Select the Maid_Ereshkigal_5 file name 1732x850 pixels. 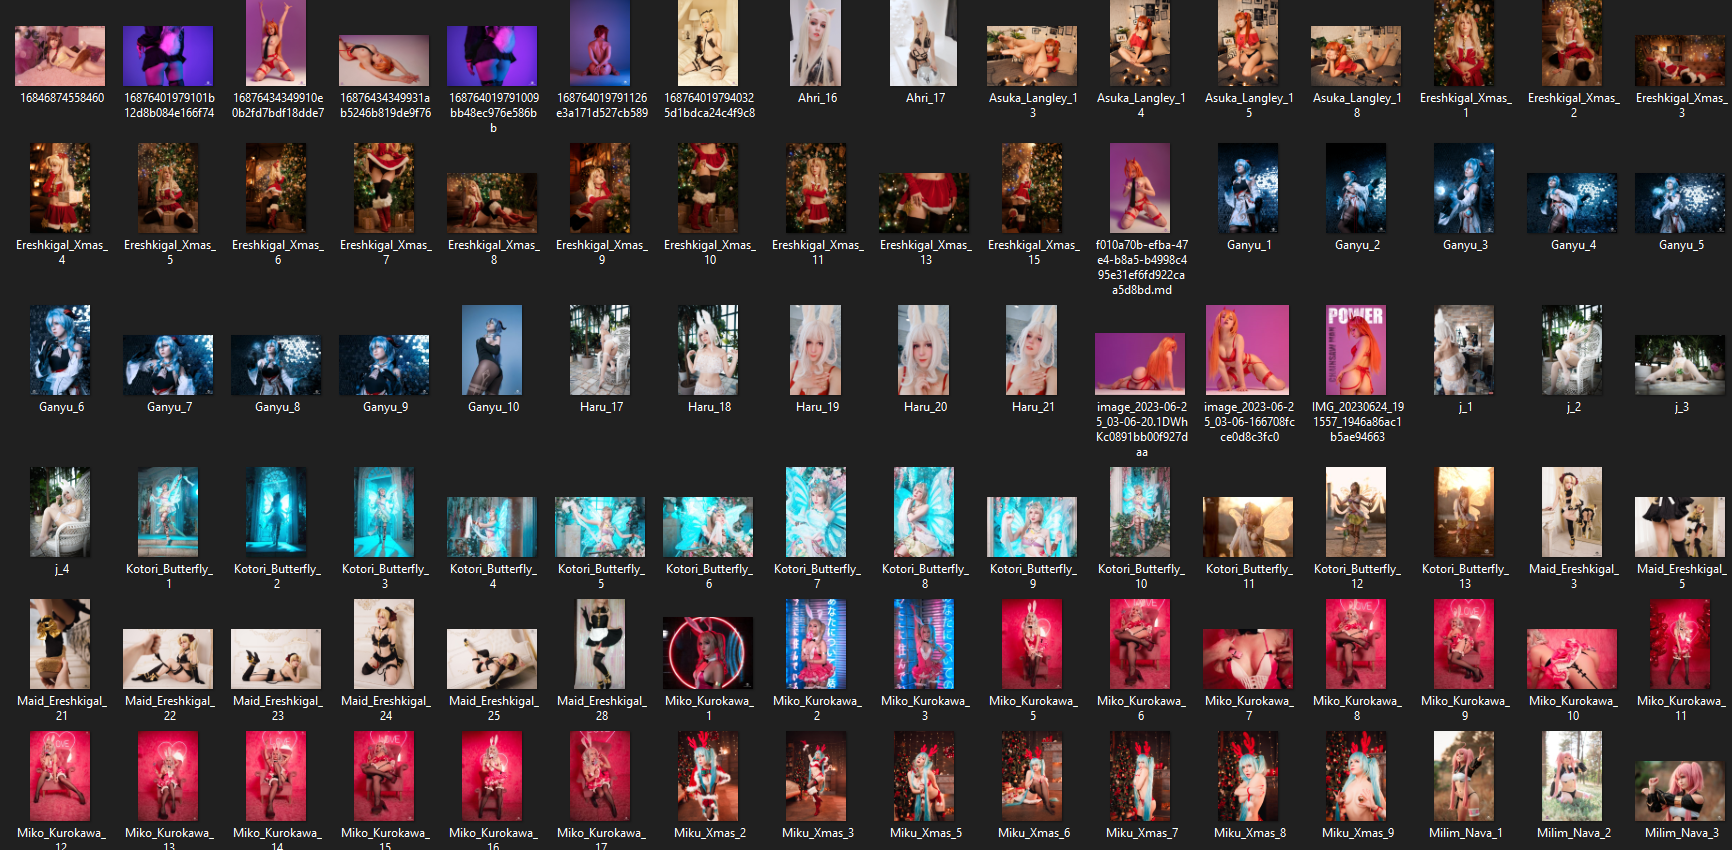coord(1682,576)
